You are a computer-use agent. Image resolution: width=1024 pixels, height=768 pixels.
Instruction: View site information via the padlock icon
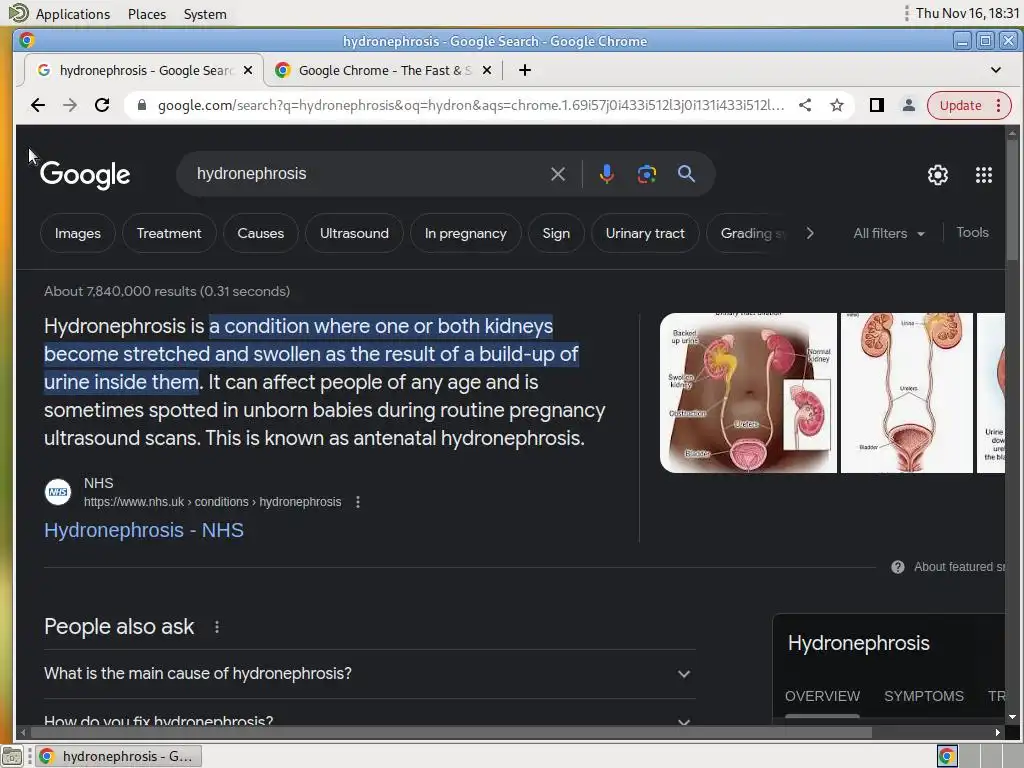[x=142, y=105]
